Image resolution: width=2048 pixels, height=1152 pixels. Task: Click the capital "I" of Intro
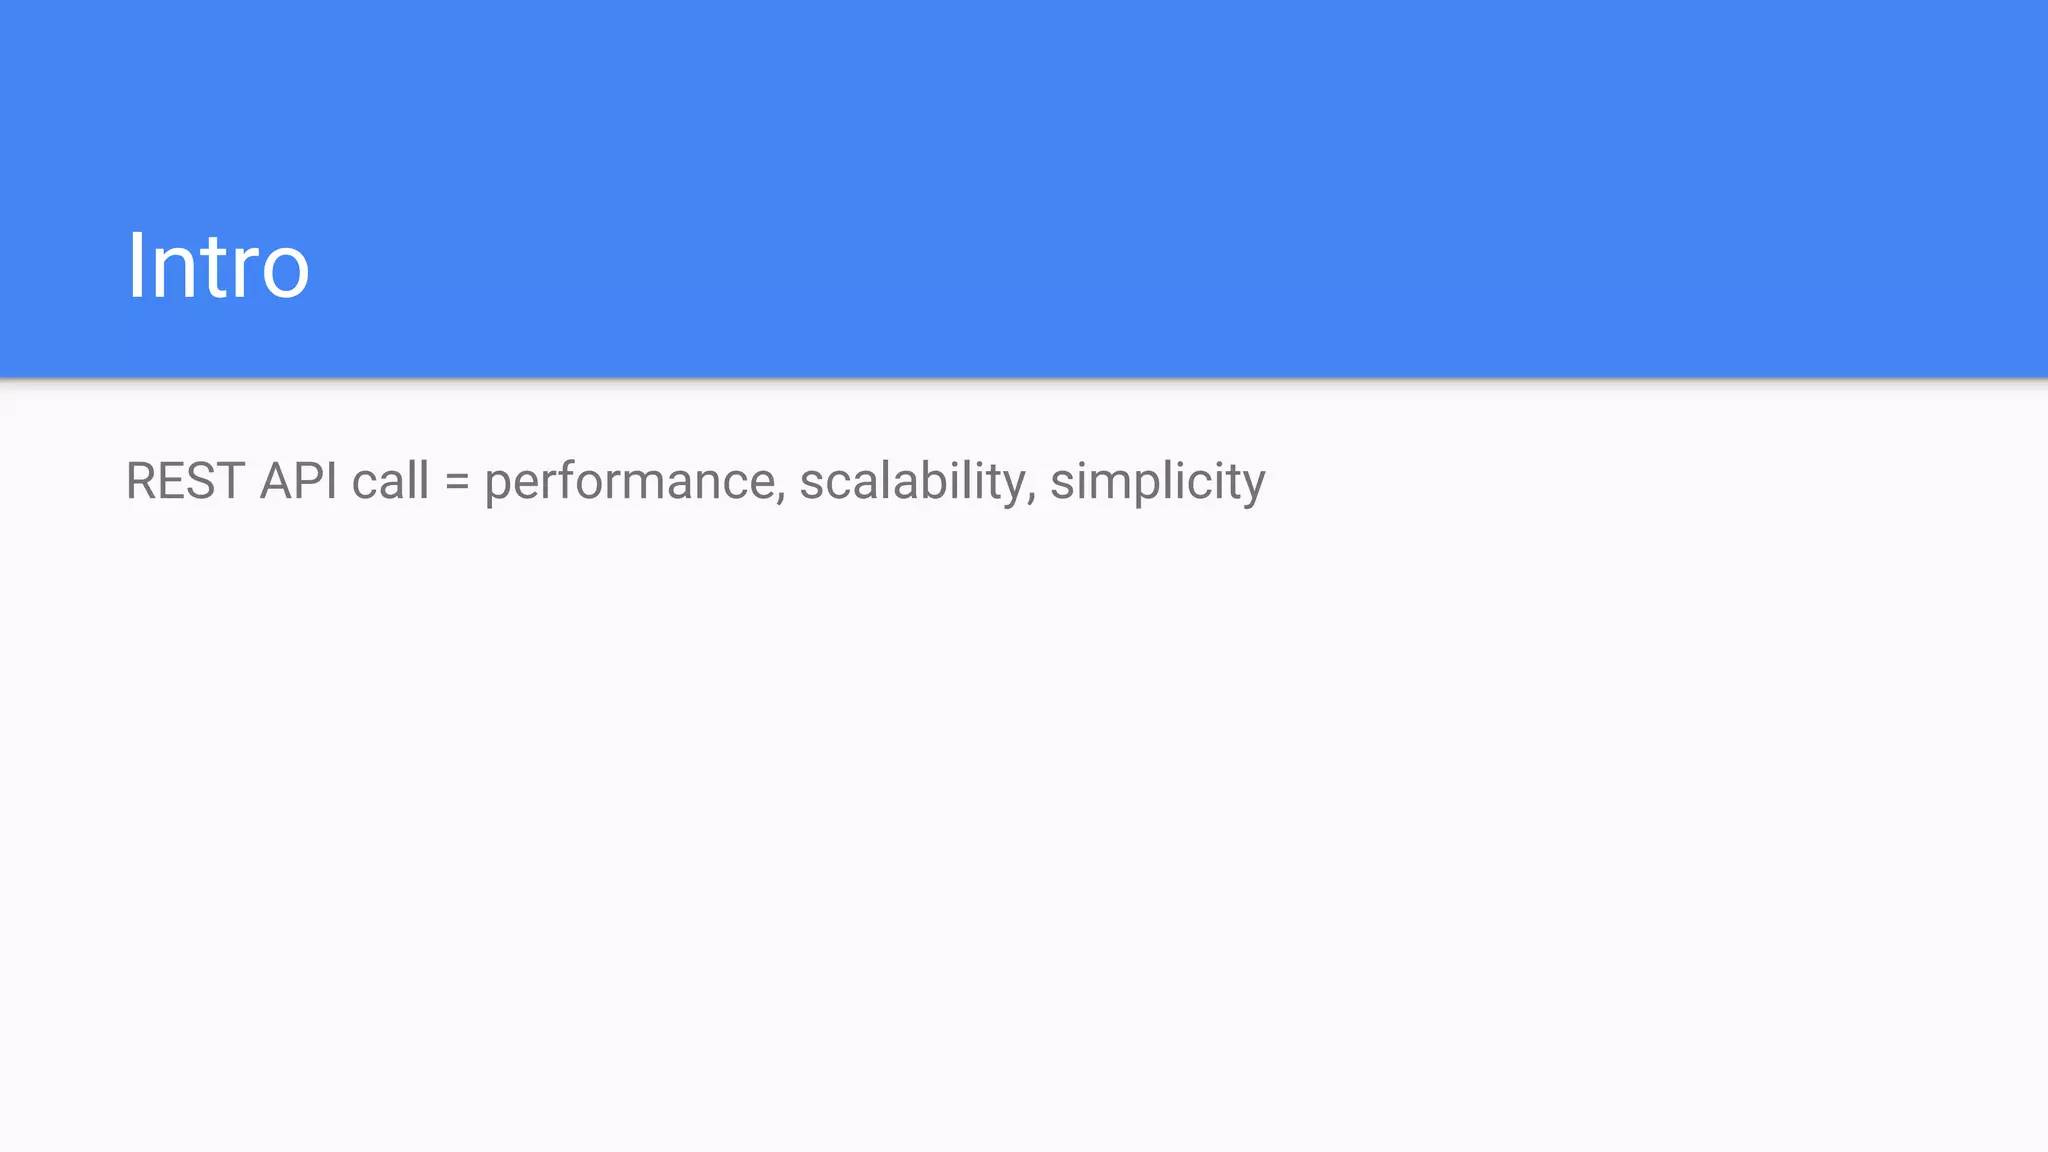click(x=134, y=266)
